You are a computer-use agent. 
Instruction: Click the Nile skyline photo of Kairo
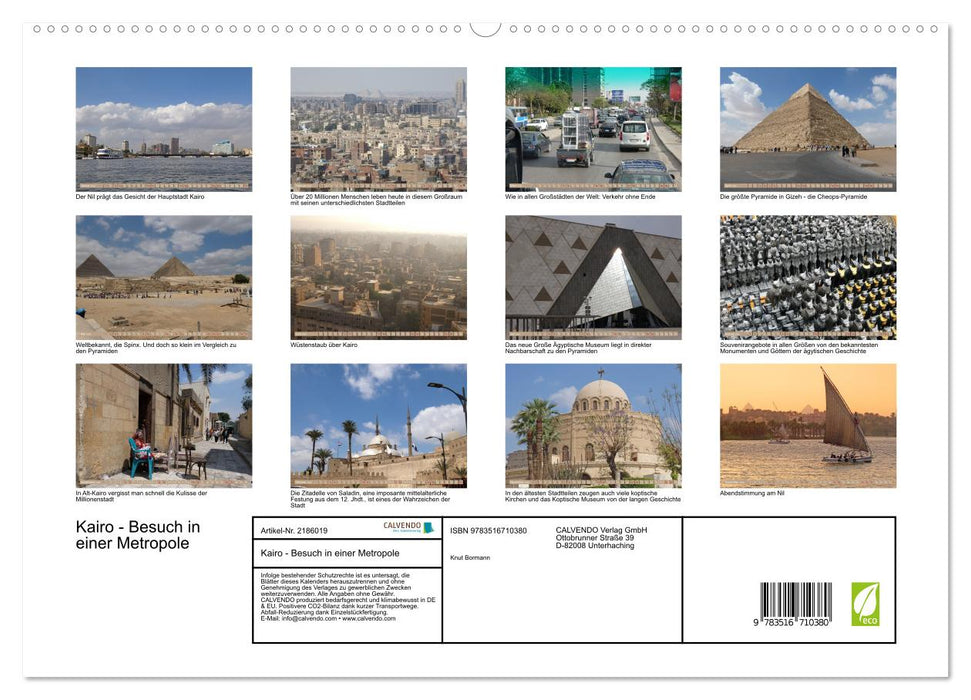pyautogui.click(x=163, y=127)
